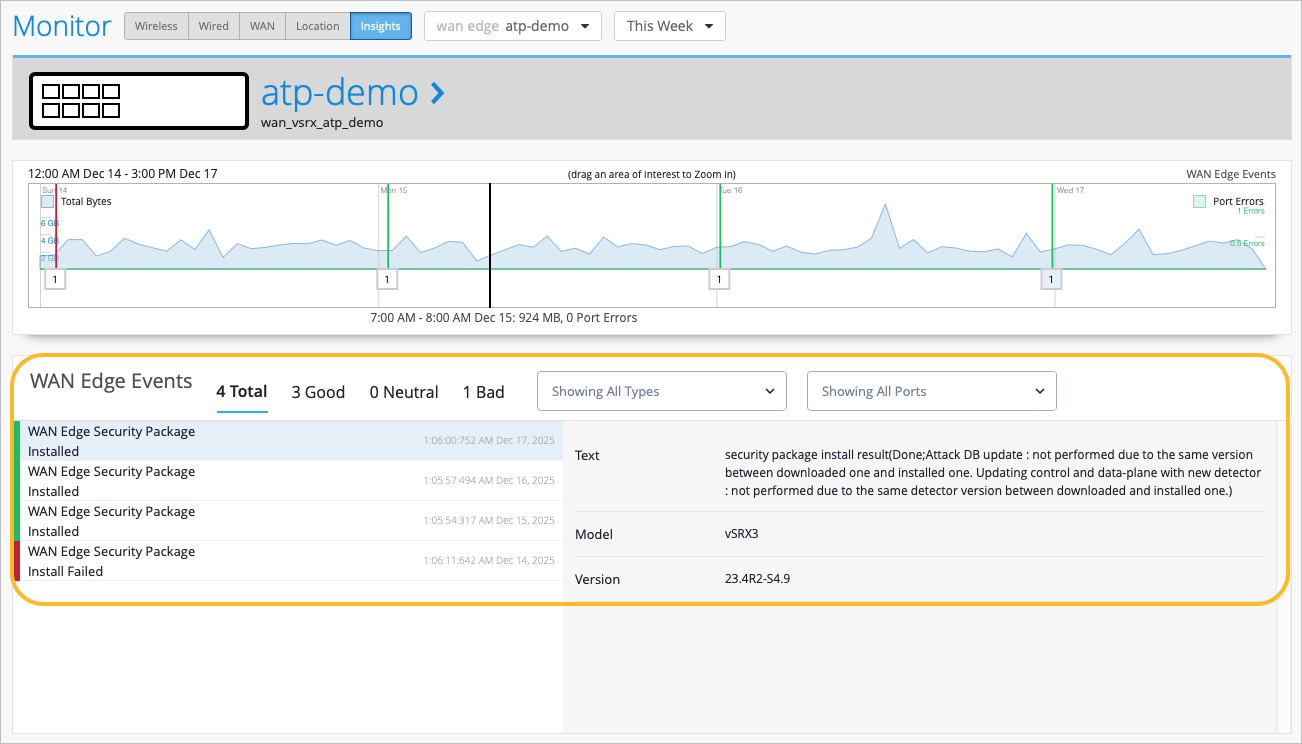Click the Wednesday Dec 17 event marker
Screen dimensions: 1302x744
coord(1050,279)
